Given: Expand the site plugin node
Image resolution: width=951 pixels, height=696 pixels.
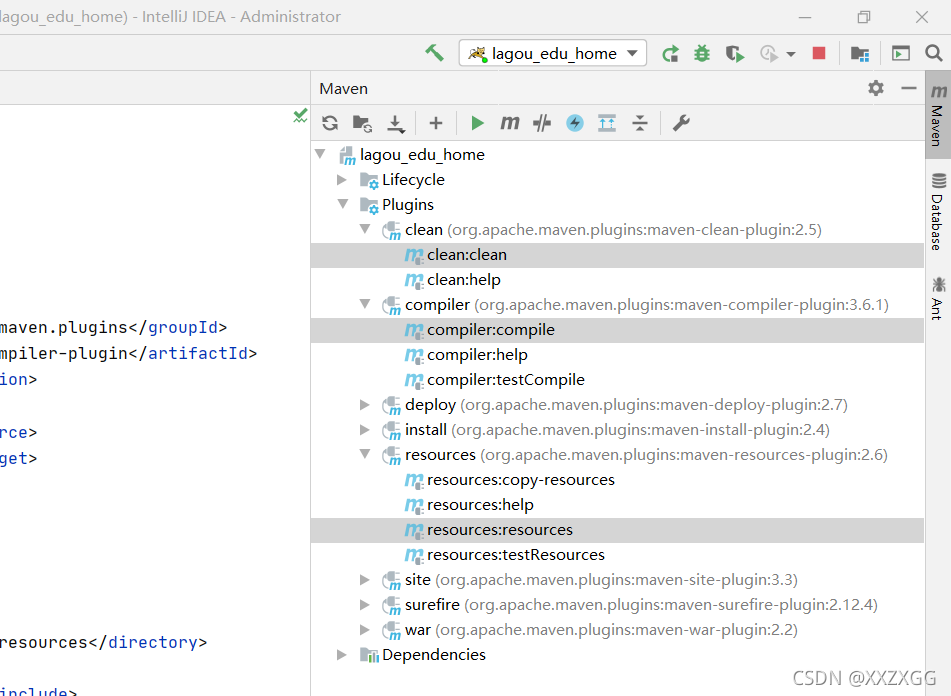Looking at the screenshot, I should (365, 580).
